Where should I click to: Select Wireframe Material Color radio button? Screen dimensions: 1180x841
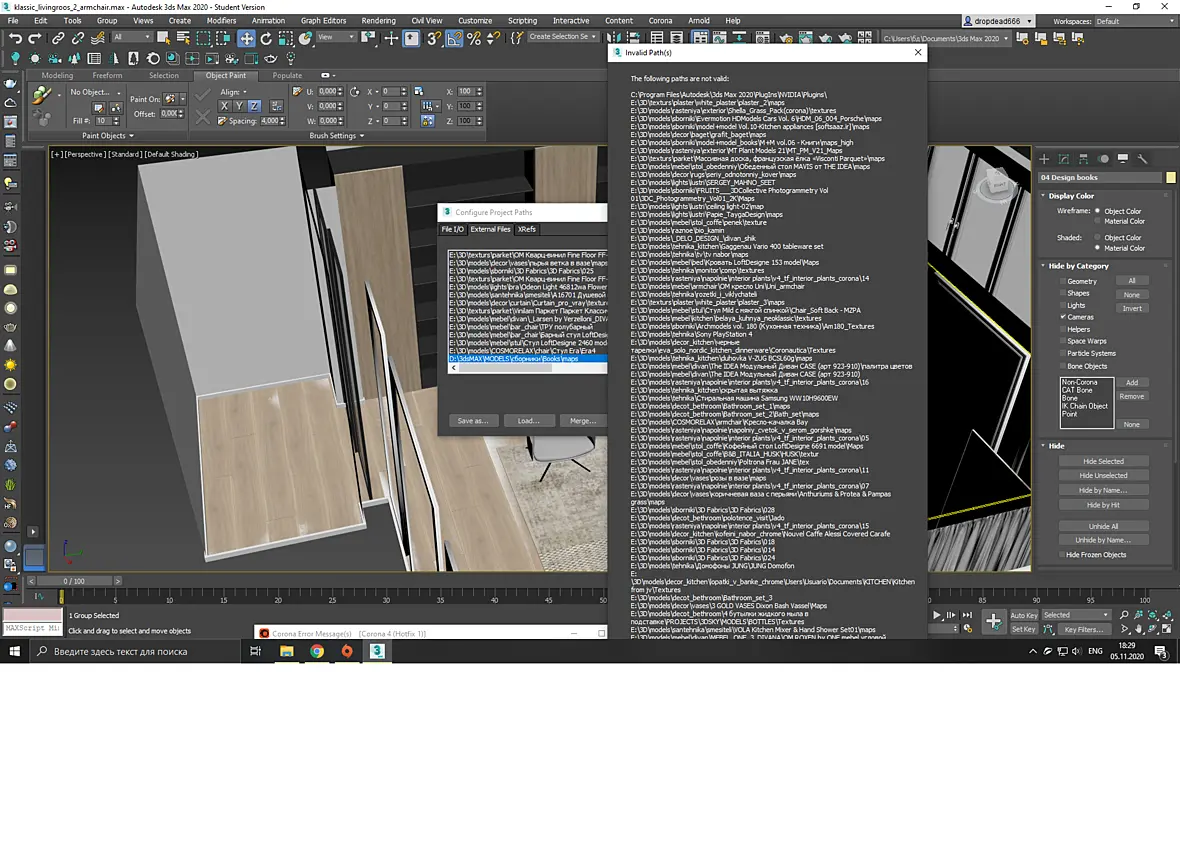pos(1097,221)
